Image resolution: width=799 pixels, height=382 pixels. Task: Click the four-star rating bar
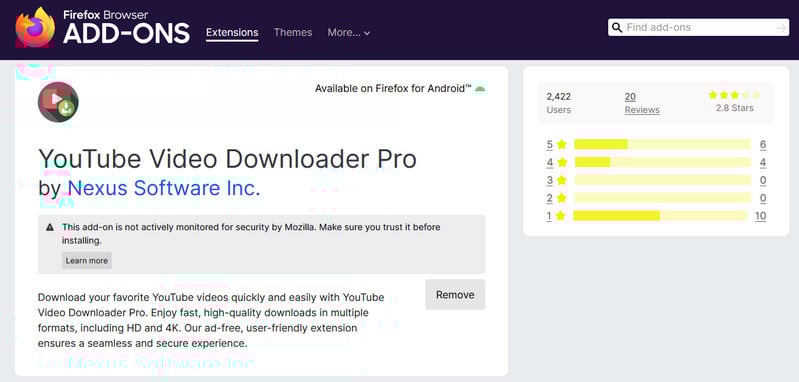[x=662, y=162]
